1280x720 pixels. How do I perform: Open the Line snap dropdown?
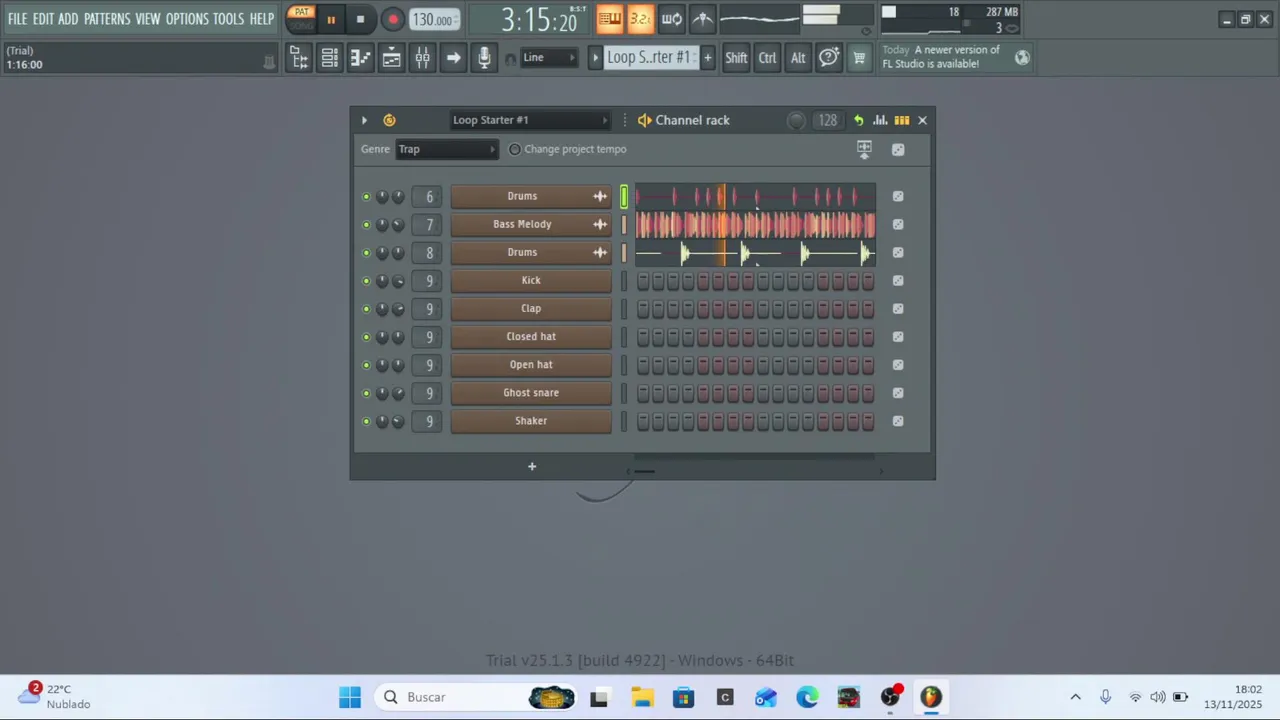click(548, 58)
